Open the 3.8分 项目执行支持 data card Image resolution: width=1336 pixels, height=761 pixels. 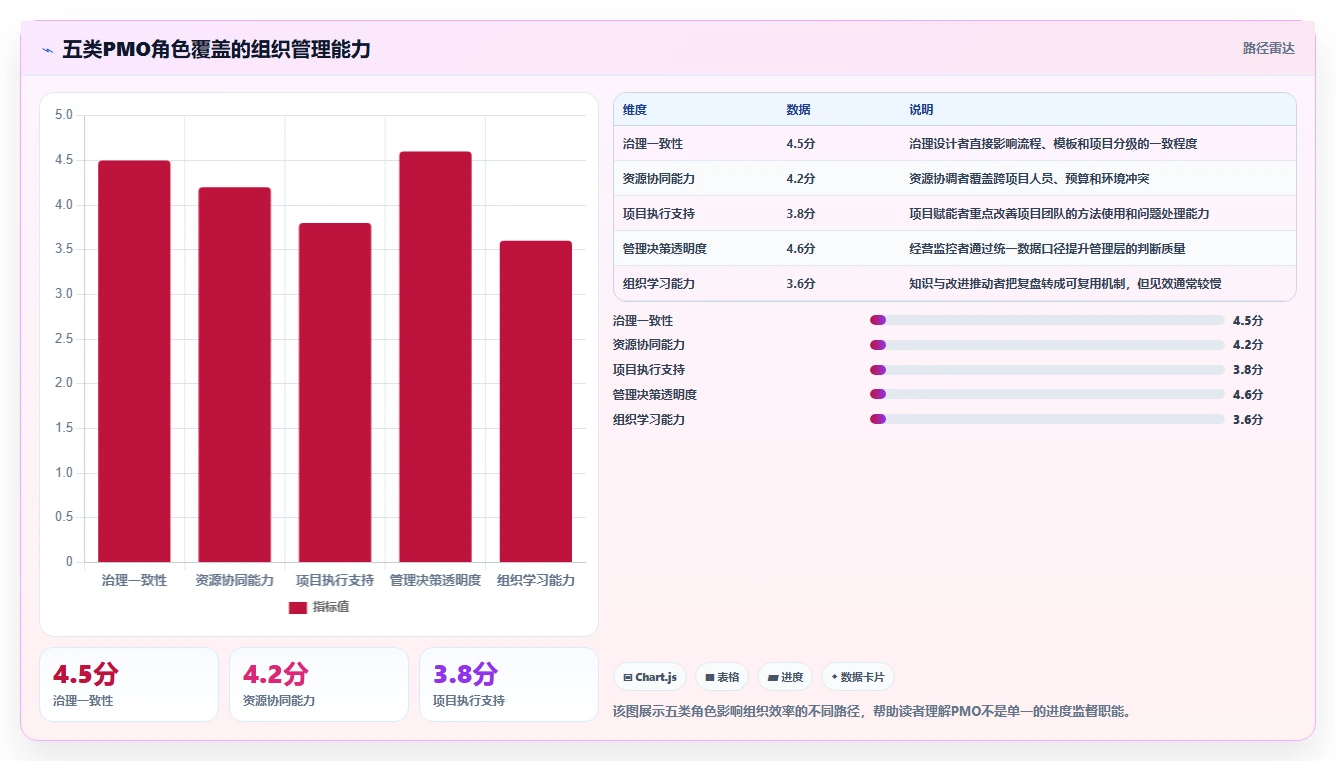509,684
